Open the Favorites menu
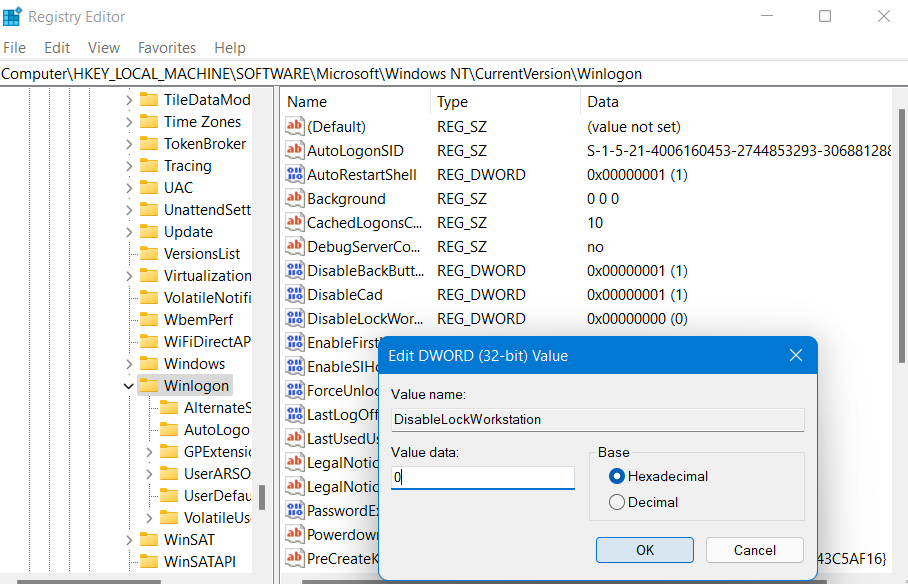908x584 pixels. (167, 48)
